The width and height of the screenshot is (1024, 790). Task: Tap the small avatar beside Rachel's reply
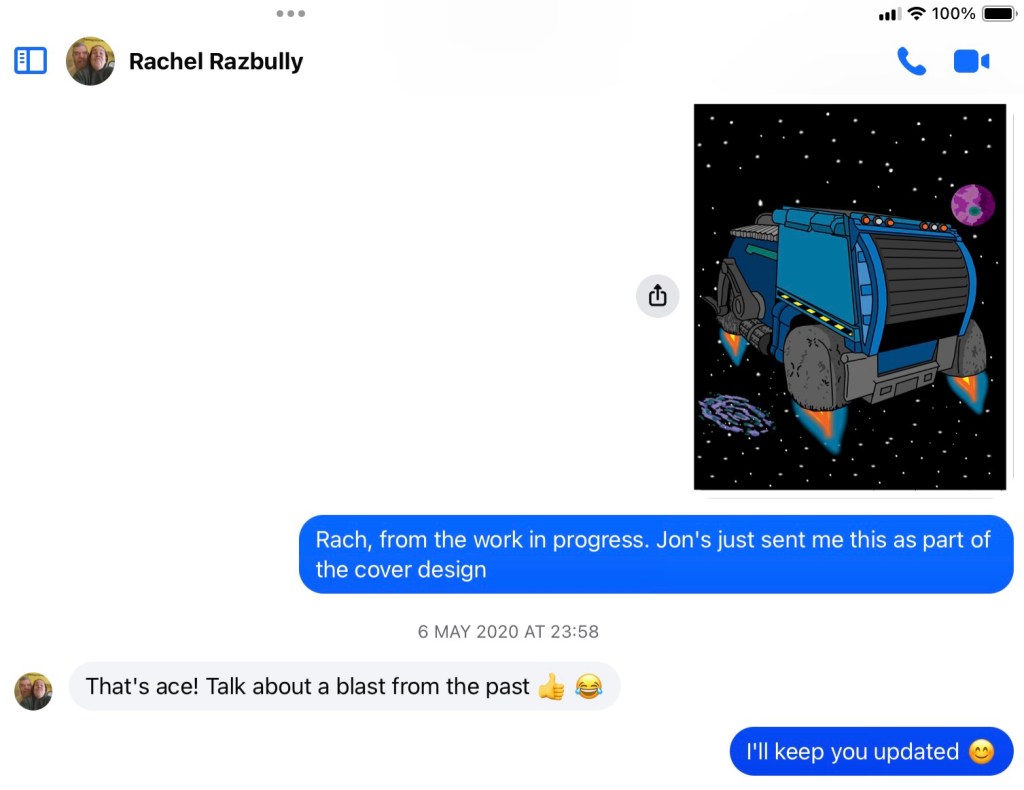33,691
